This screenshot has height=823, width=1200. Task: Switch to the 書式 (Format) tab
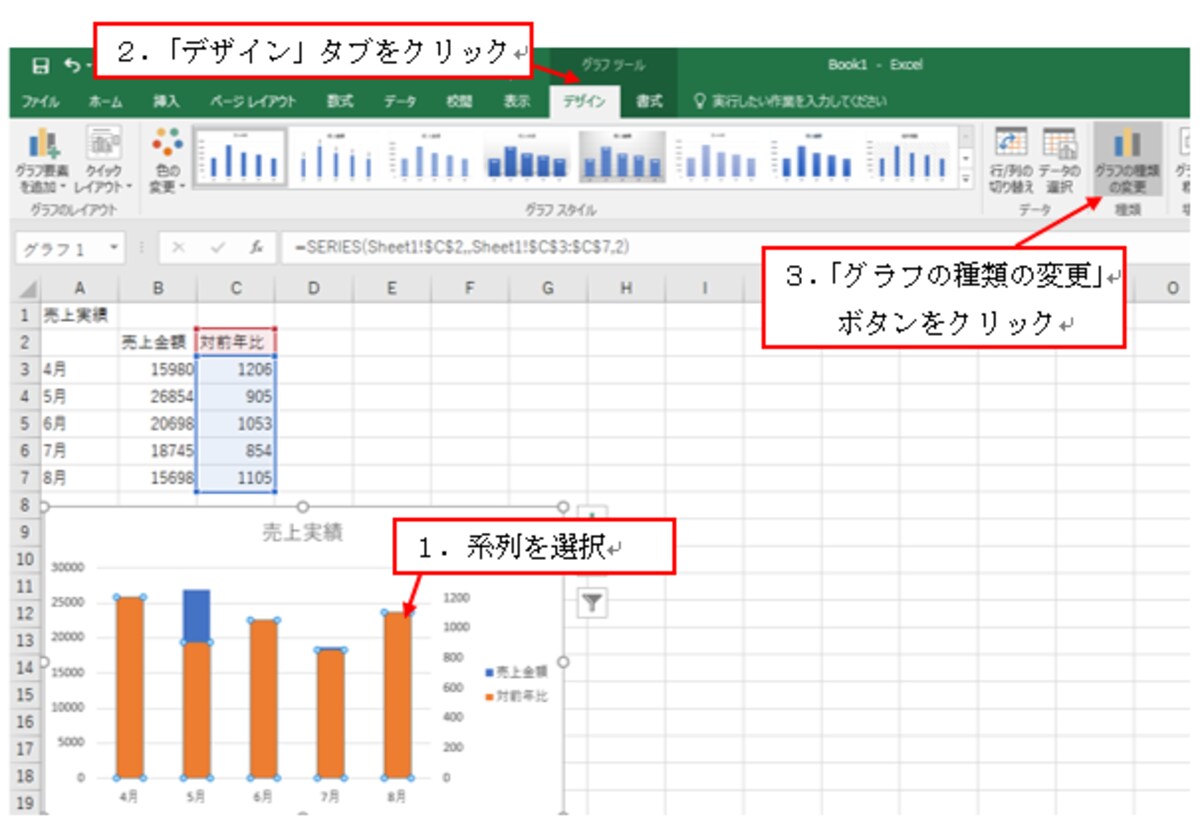[649, 101]
